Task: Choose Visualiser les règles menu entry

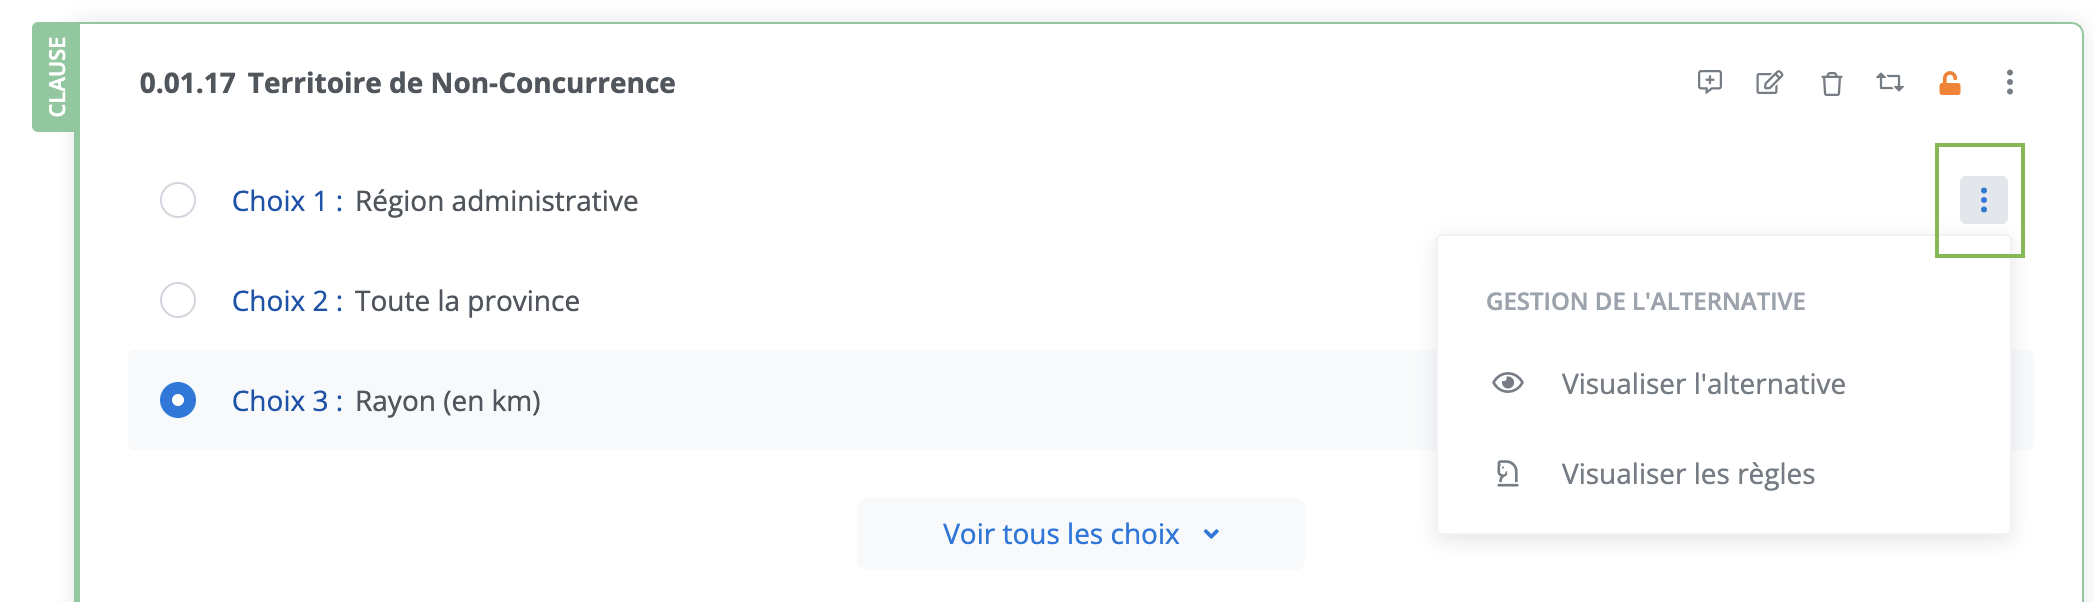Action: tap(1688, 474)
